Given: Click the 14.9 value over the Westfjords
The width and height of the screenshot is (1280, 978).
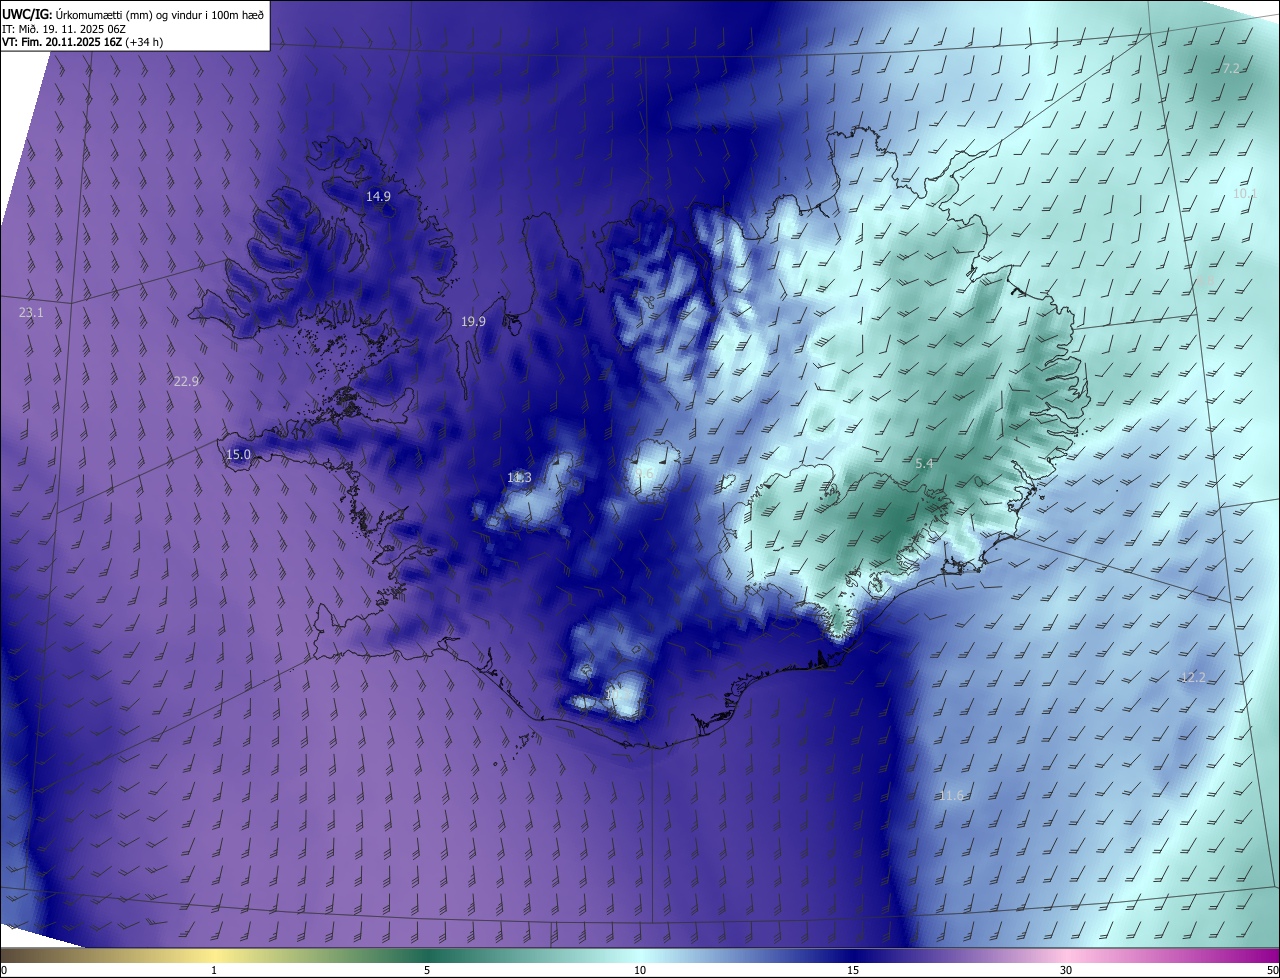Looking at the screenshot, I should pos(378,197).
